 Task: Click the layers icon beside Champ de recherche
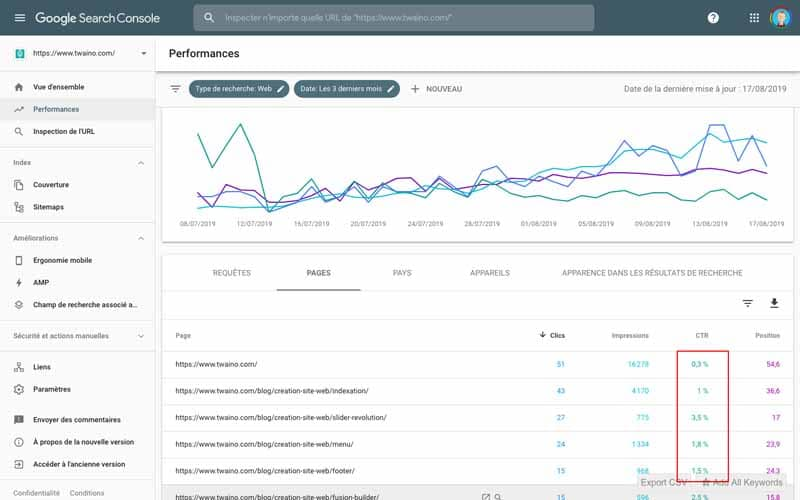coord(19,305)
